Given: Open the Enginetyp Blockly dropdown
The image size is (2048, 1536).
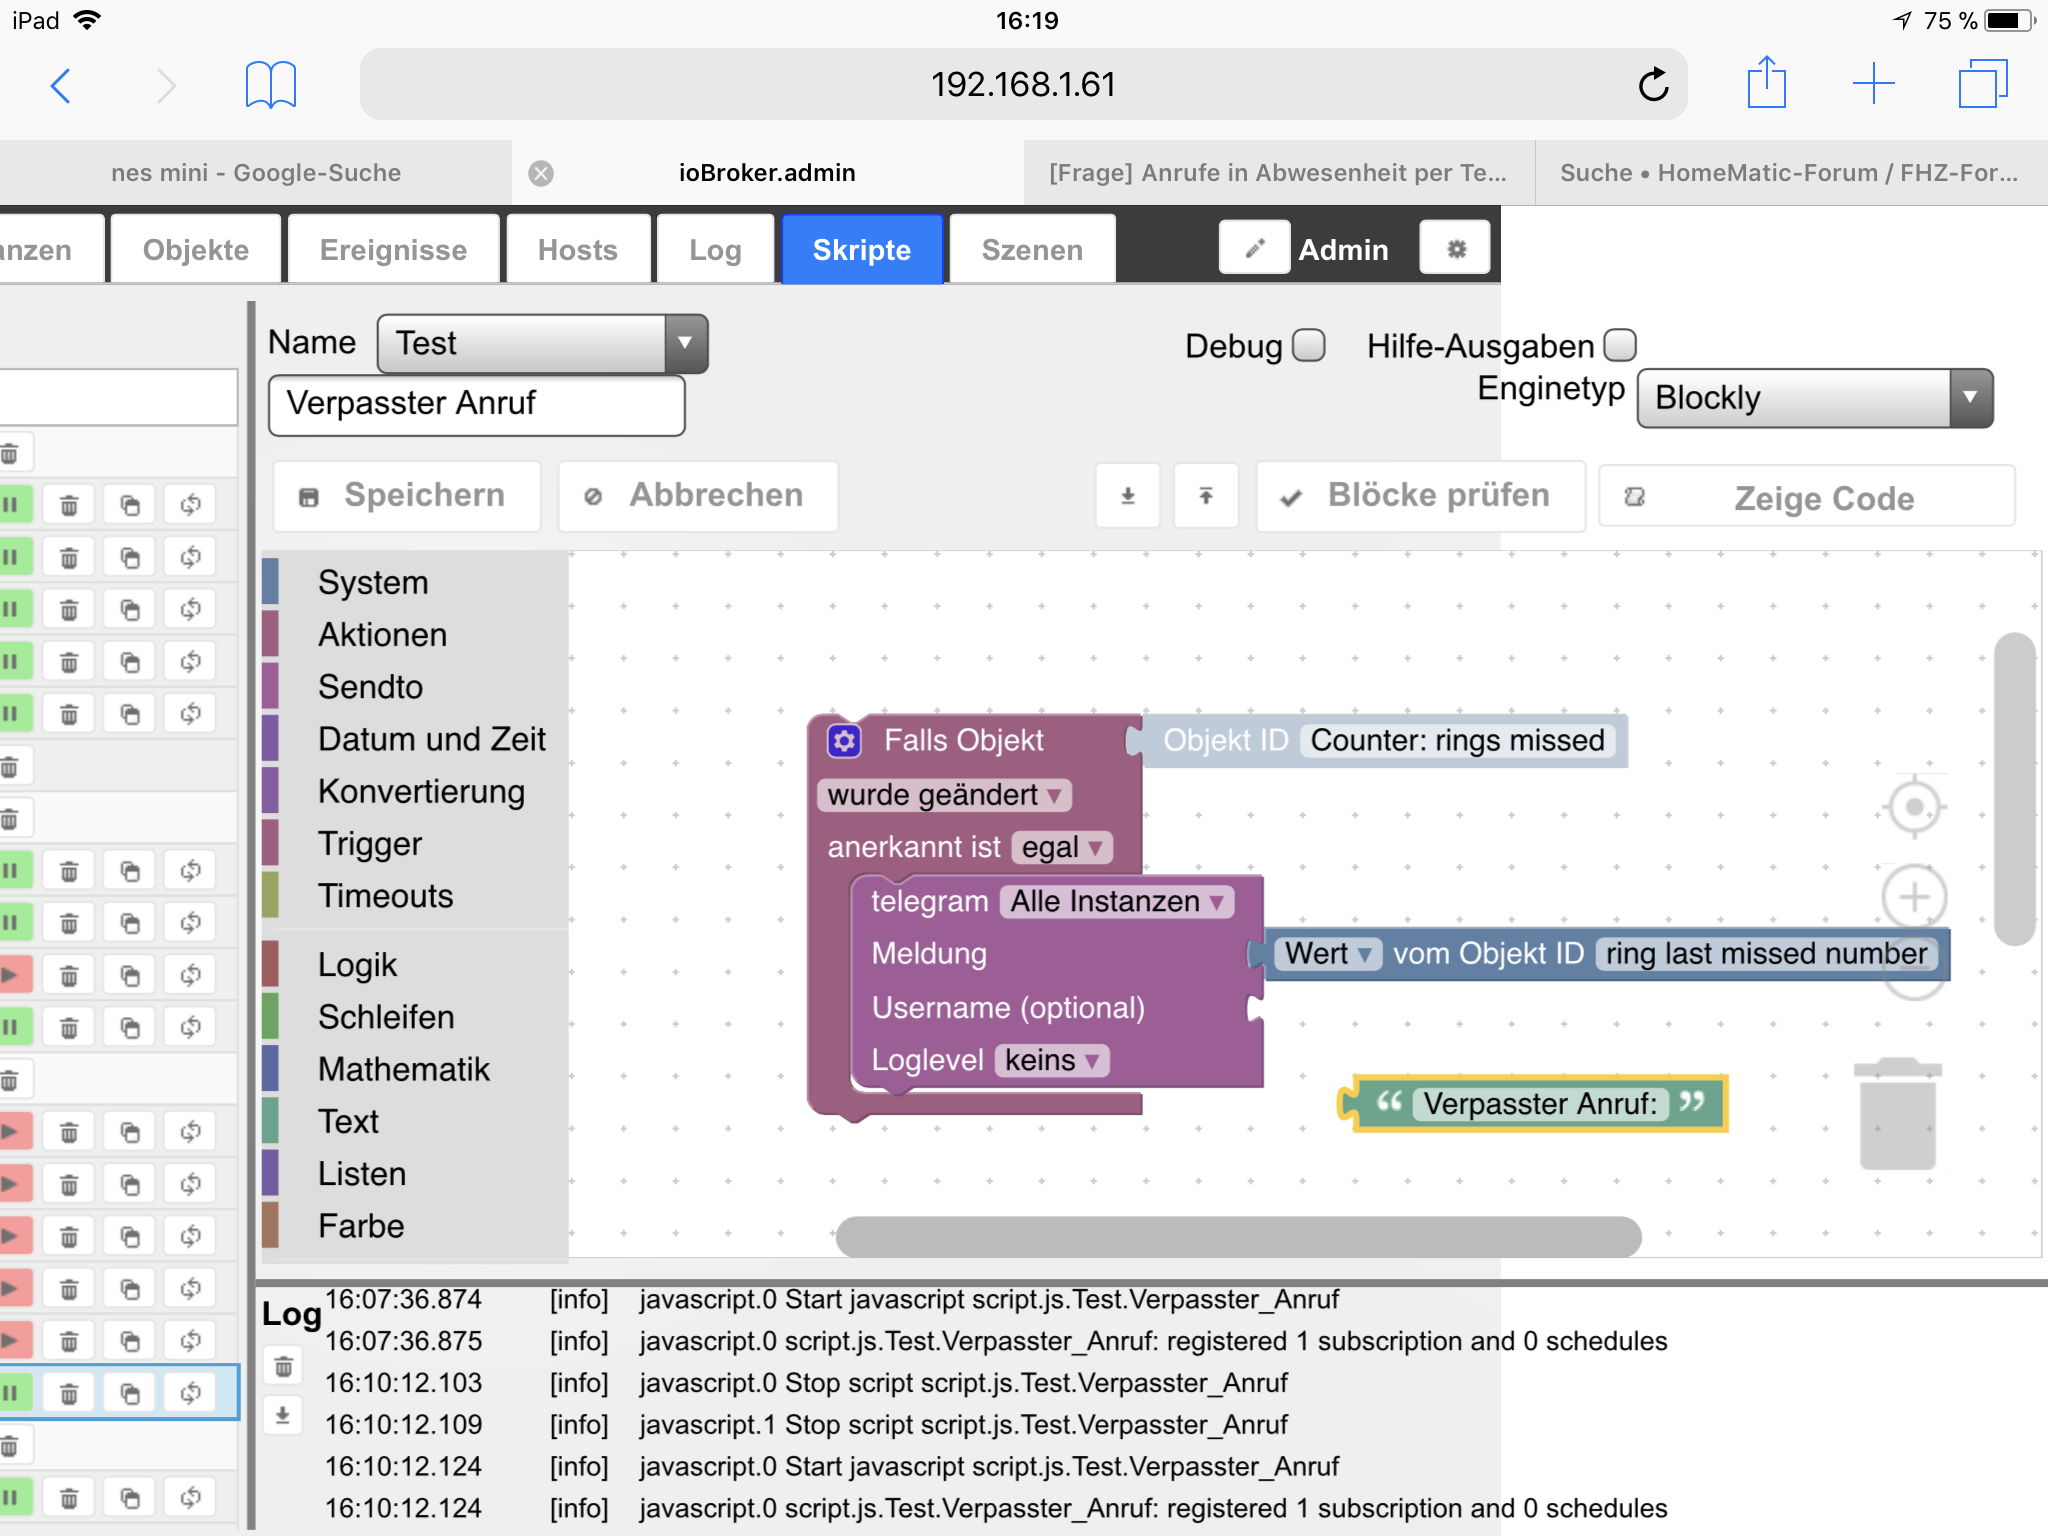Looking at the screenshot, I should (1814, 398).
